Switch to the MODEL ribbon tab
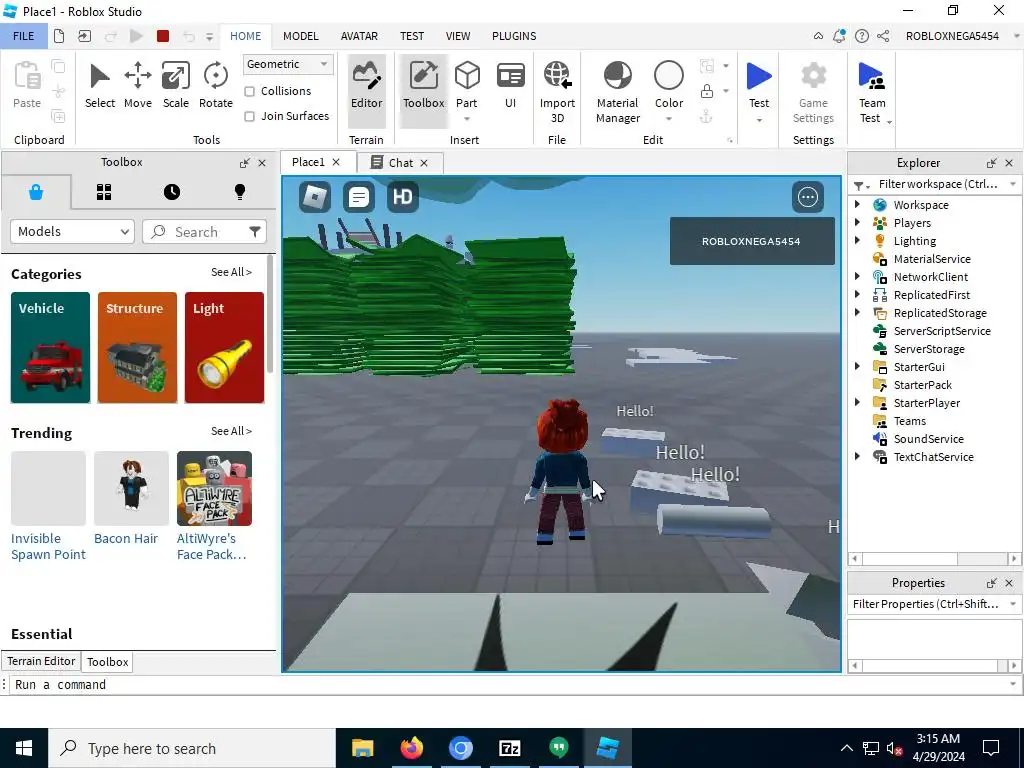 point(300,36)
